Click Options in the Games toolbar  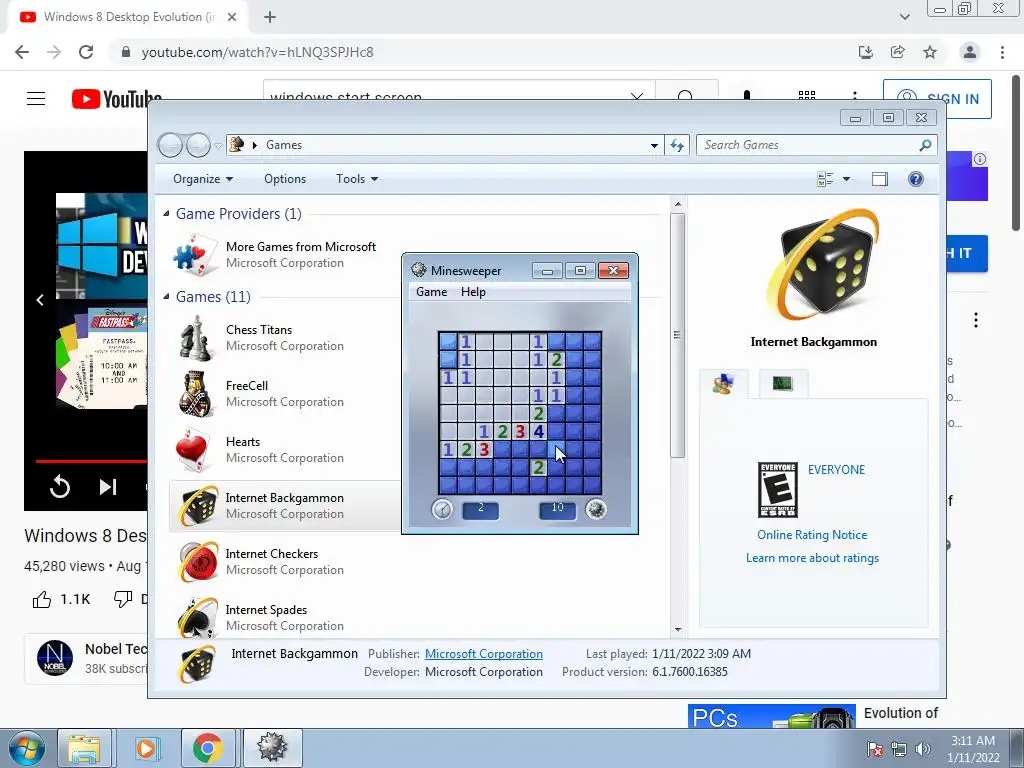(285, 179)
